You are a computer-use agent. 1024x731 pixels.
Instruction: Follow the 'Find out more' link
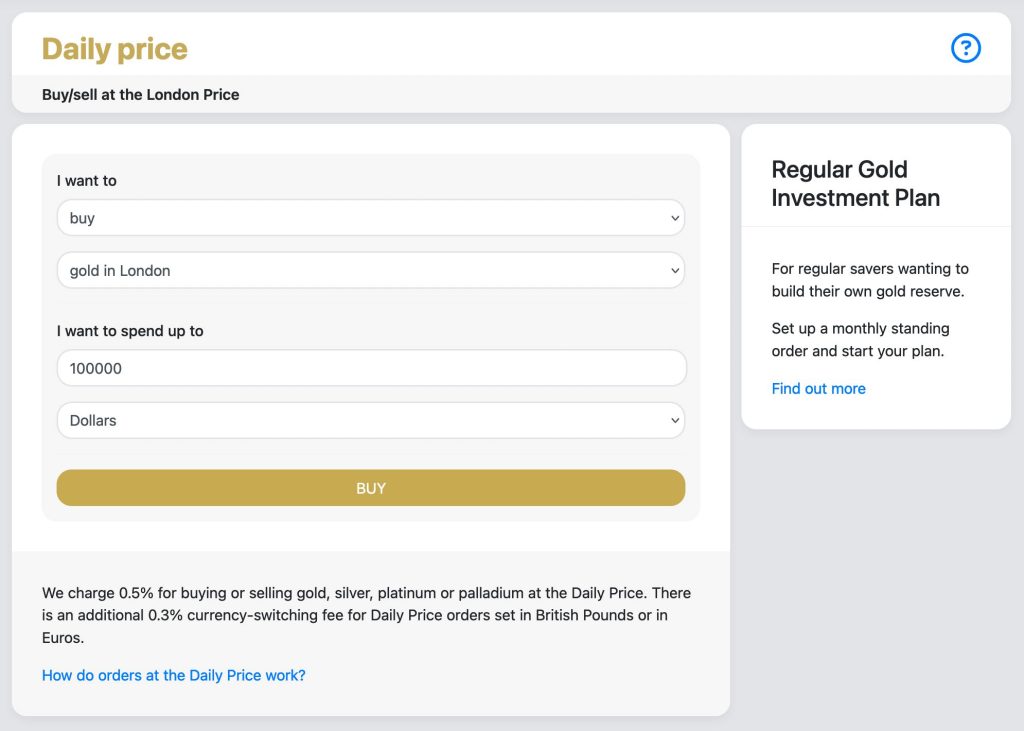point(818,389)
